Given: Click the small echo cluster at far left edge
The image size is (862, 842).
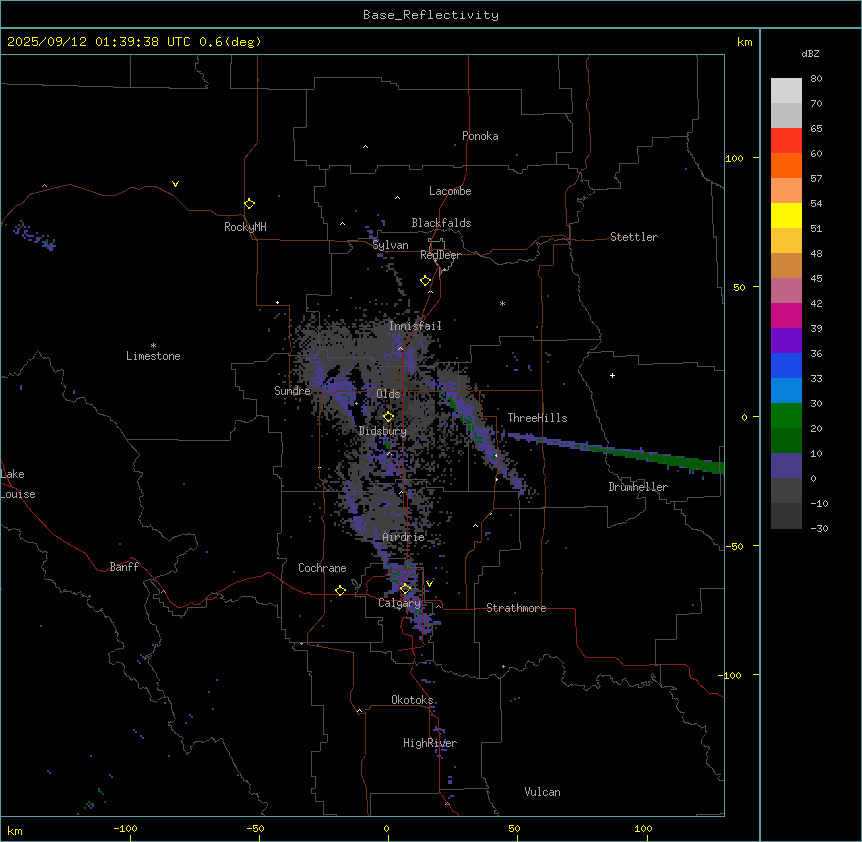Looking at the screenshot, I should [x=34, y=236].
